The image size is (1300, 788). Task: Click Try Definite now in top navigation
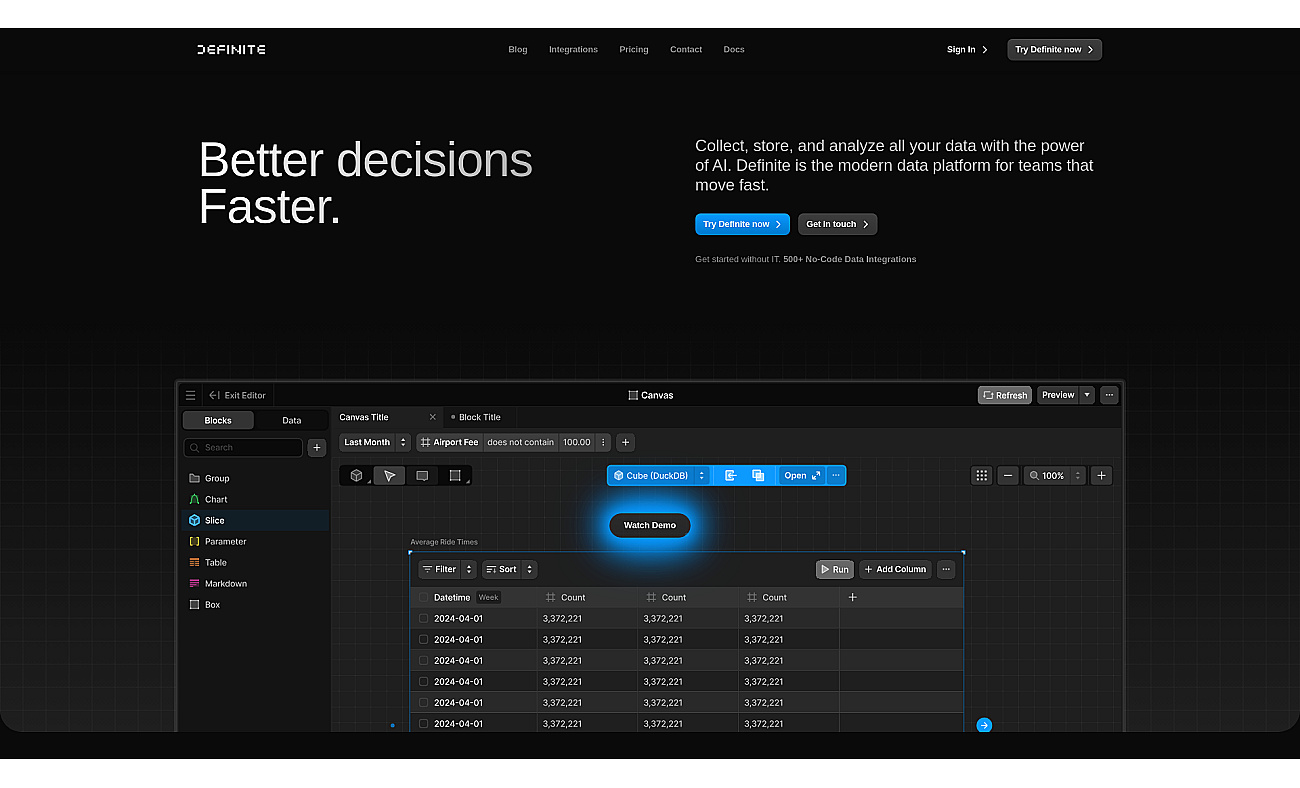click(1054, 49)
